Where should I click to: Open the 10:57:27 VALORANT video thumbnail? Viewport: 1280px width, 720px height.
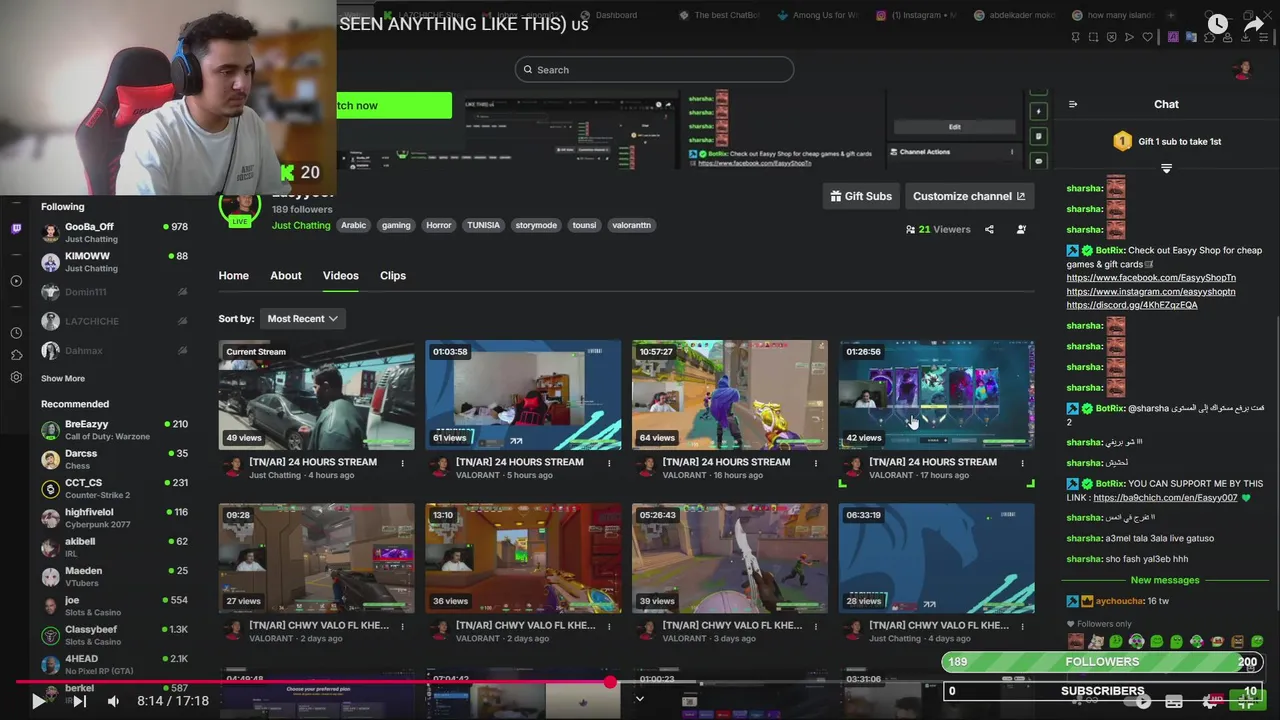tap(729, 395)
